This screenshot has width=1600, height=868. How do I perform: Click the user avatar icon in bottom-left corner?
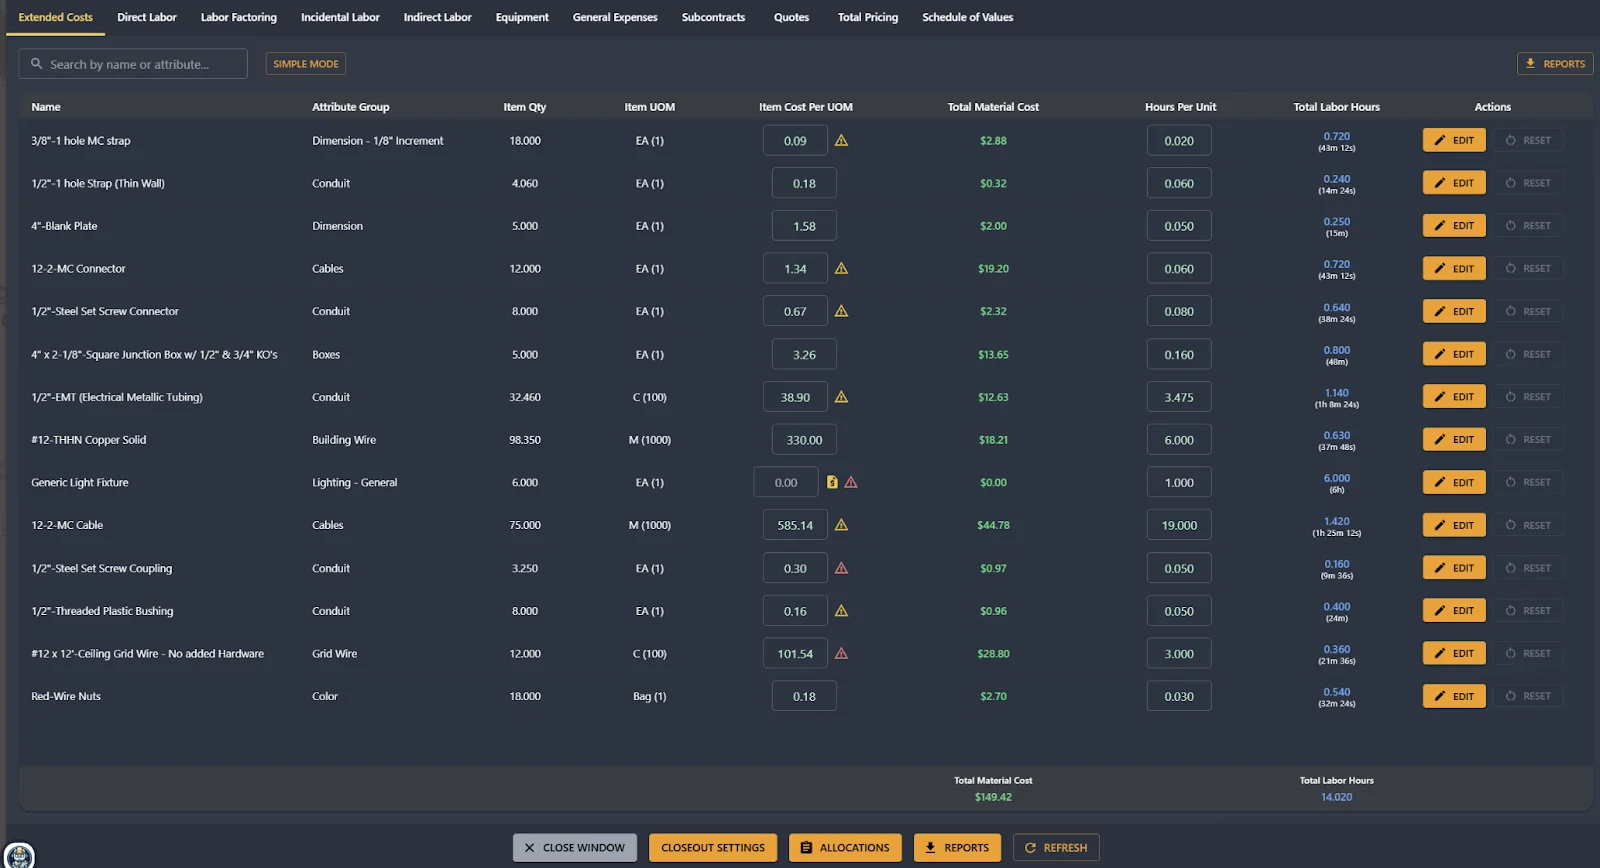click(x=19, y=855)
